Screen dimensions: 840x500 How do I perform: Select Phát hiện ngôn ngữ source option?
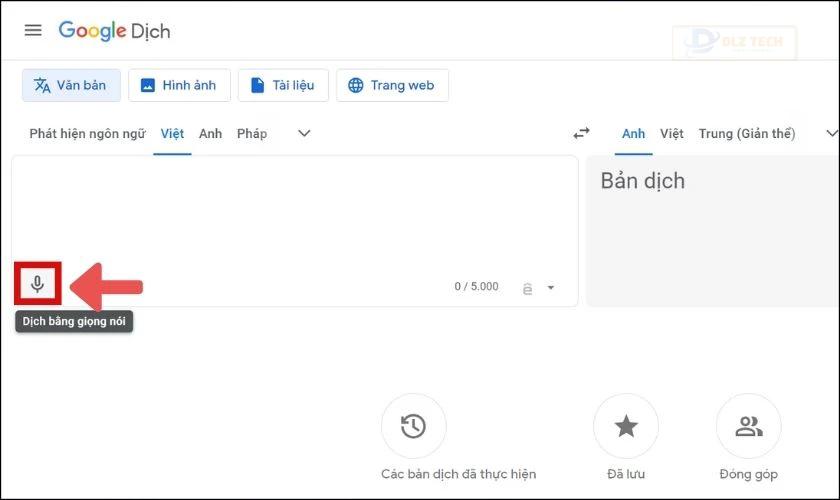(x=87, y=133)
